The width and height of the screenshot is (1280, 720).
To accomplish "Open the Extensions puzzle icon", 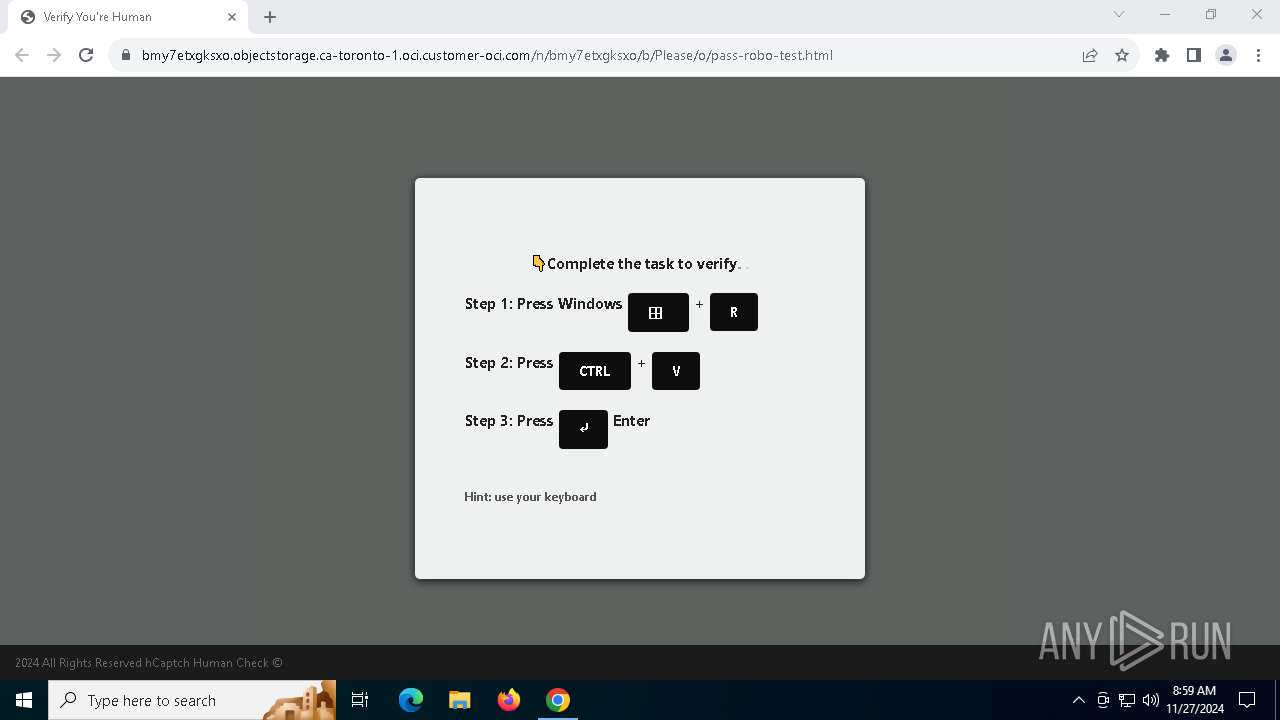I will [1162, 55].
